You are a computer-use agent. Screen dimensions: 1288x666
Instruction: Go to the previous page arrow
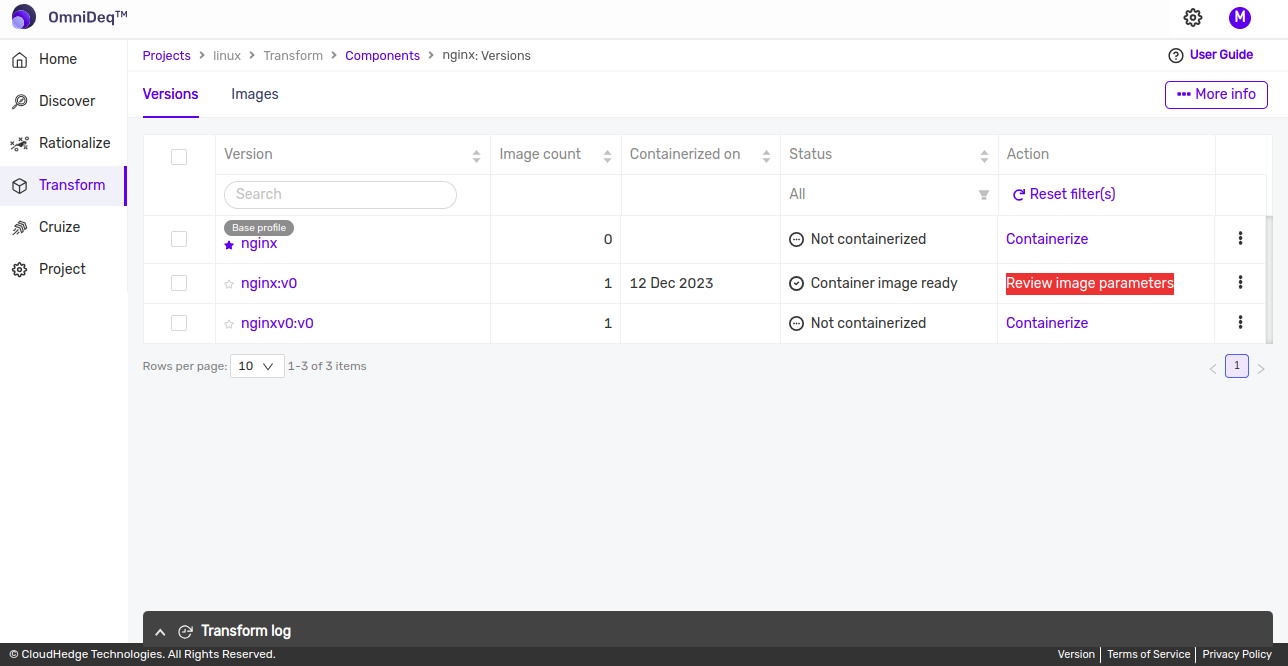coord(1213,368)
